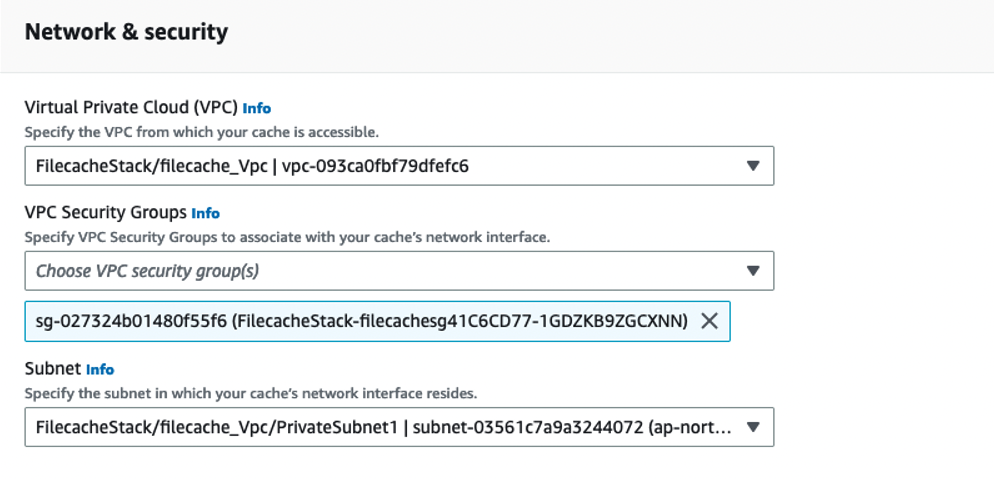Screen dimensions: 994x480
Task: Click the VPC dropdown arrow
Action: pos(753,166)
